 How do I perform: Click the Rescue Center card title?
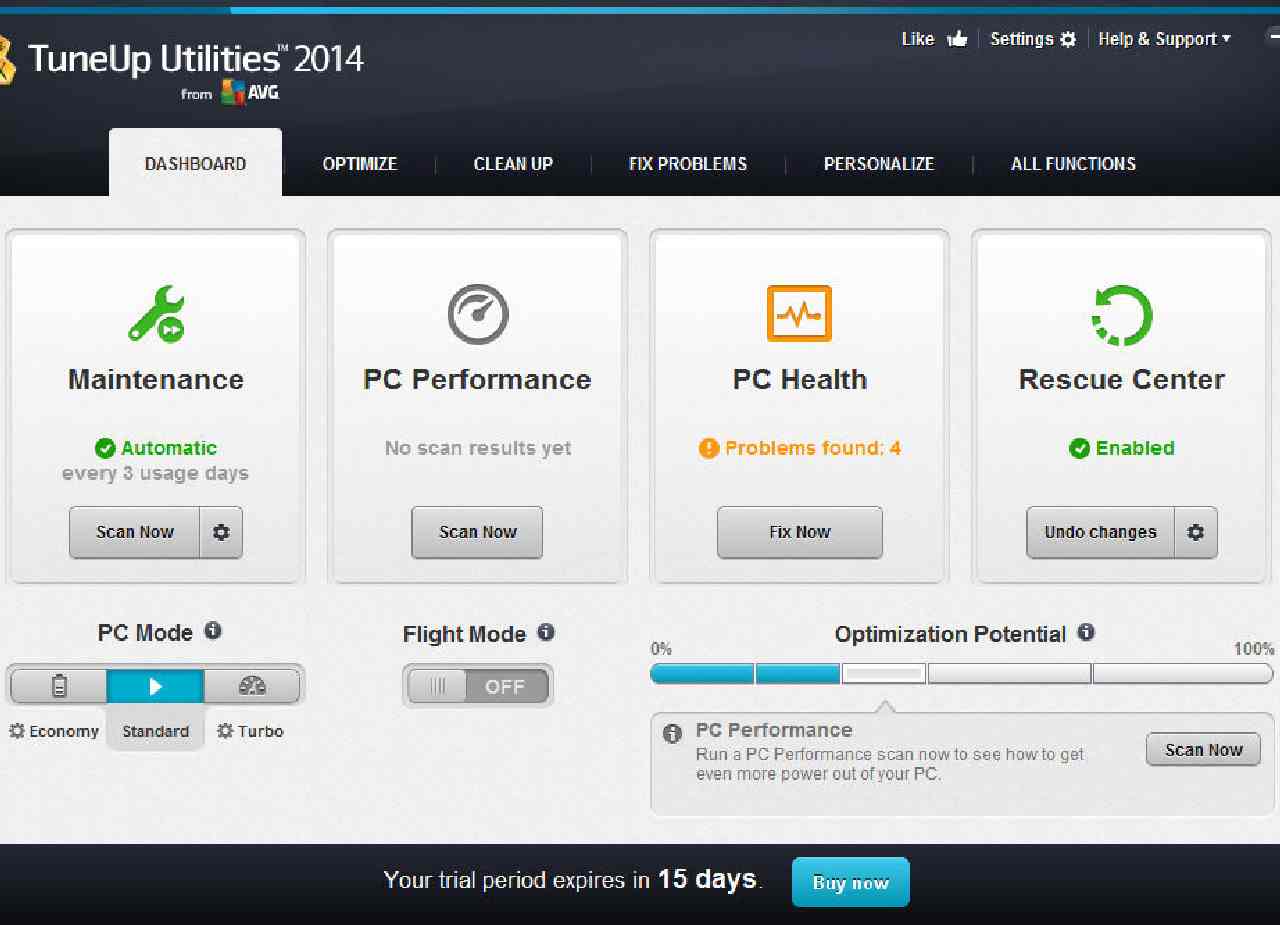[1122, 380]
